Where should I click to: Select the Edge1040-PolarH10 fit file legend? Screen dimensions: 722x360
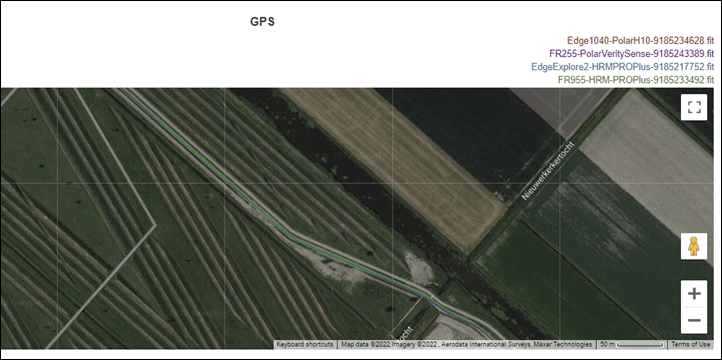point(640,40)
